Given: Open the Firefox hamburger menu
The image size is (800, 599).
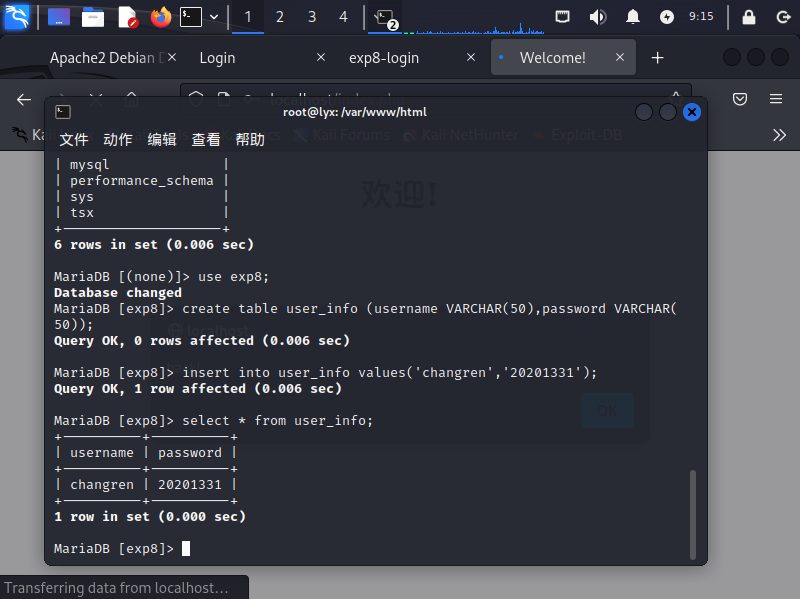Looking at the screenshot, I should point(776,99).
